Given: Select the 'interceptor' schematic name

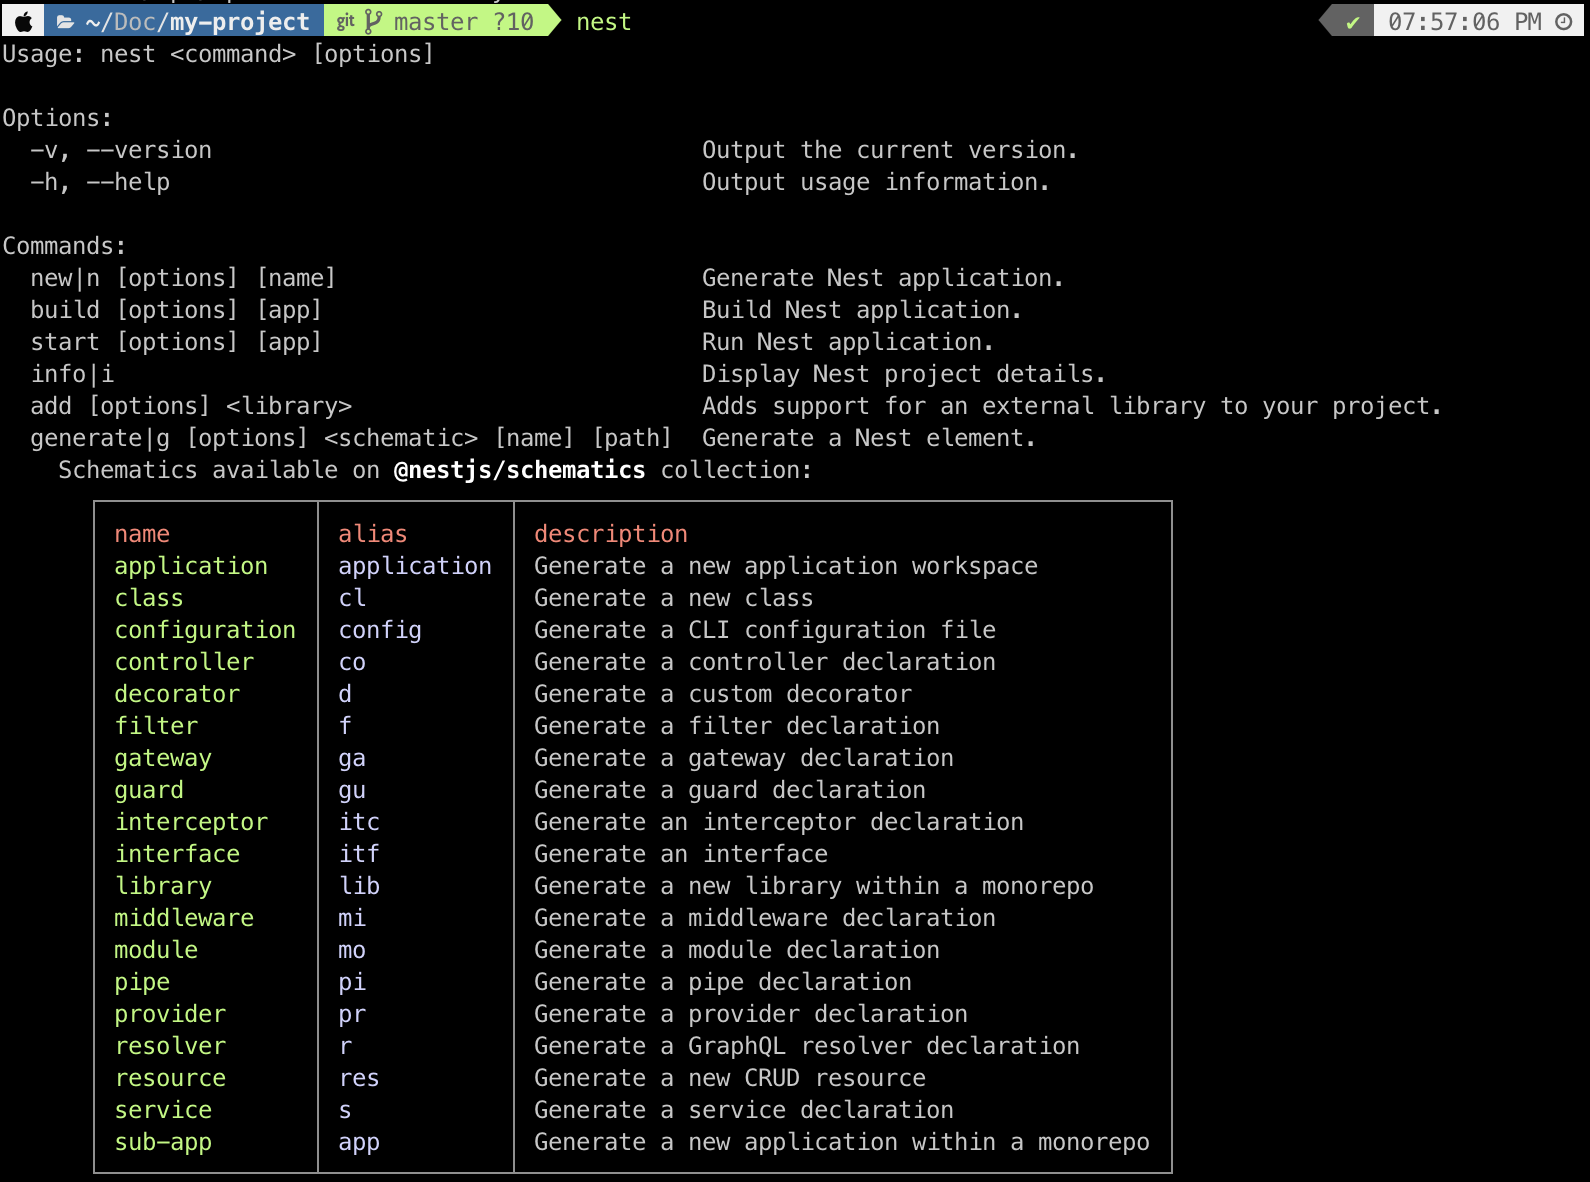Looking at the screenshot, I should 191,822.
